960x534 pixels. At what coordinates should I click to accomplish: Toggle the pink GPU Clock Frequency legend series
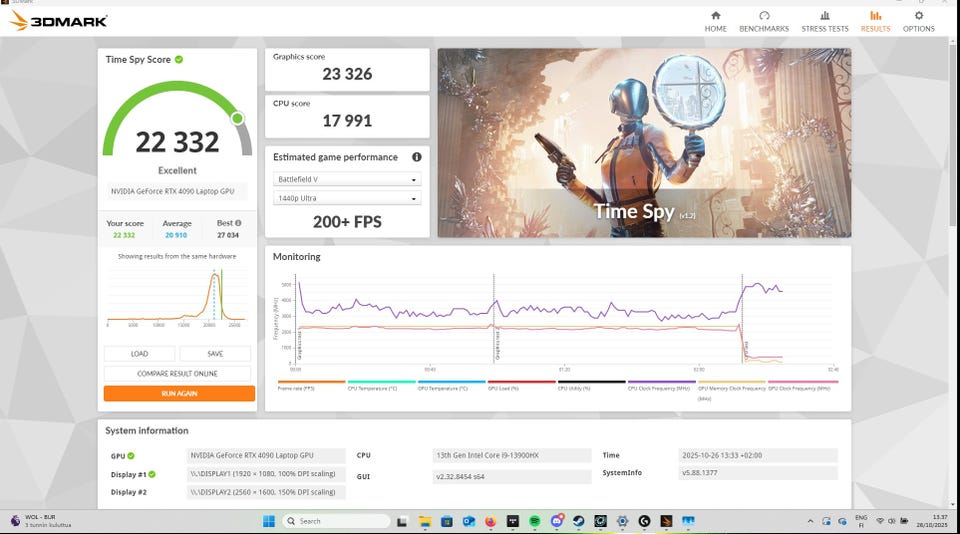point(803,385)
